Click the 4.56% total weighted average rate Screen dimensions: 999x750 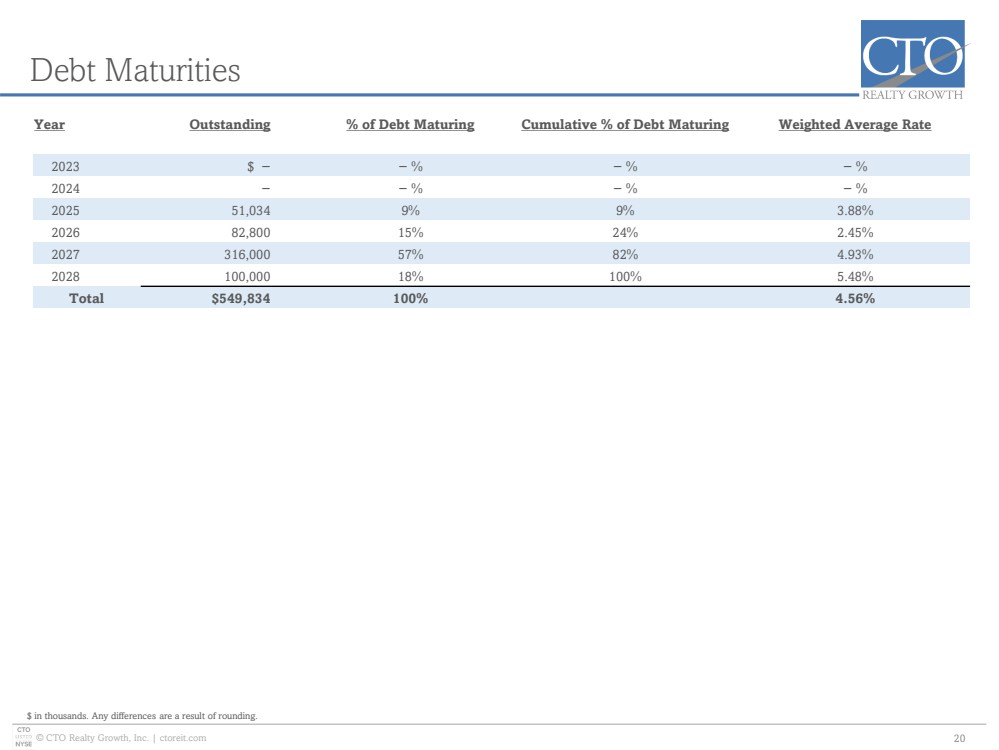point(855,298)
